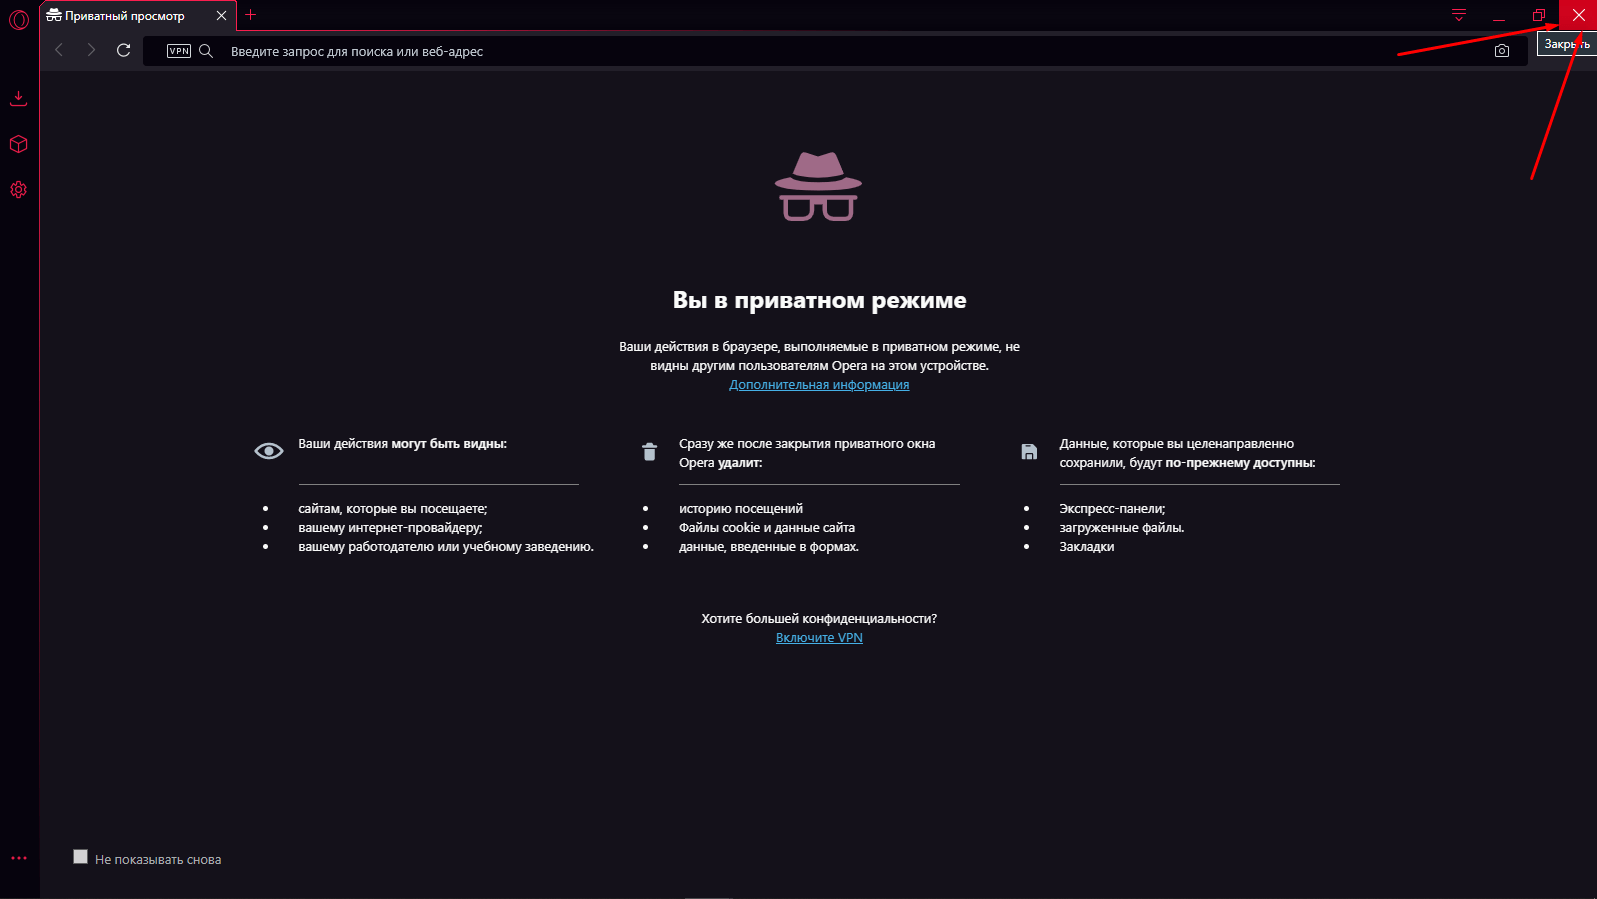Click the search magnifier icon in address bar
The height and width of the screenshot is (899, 1597).
pos(206,51)
